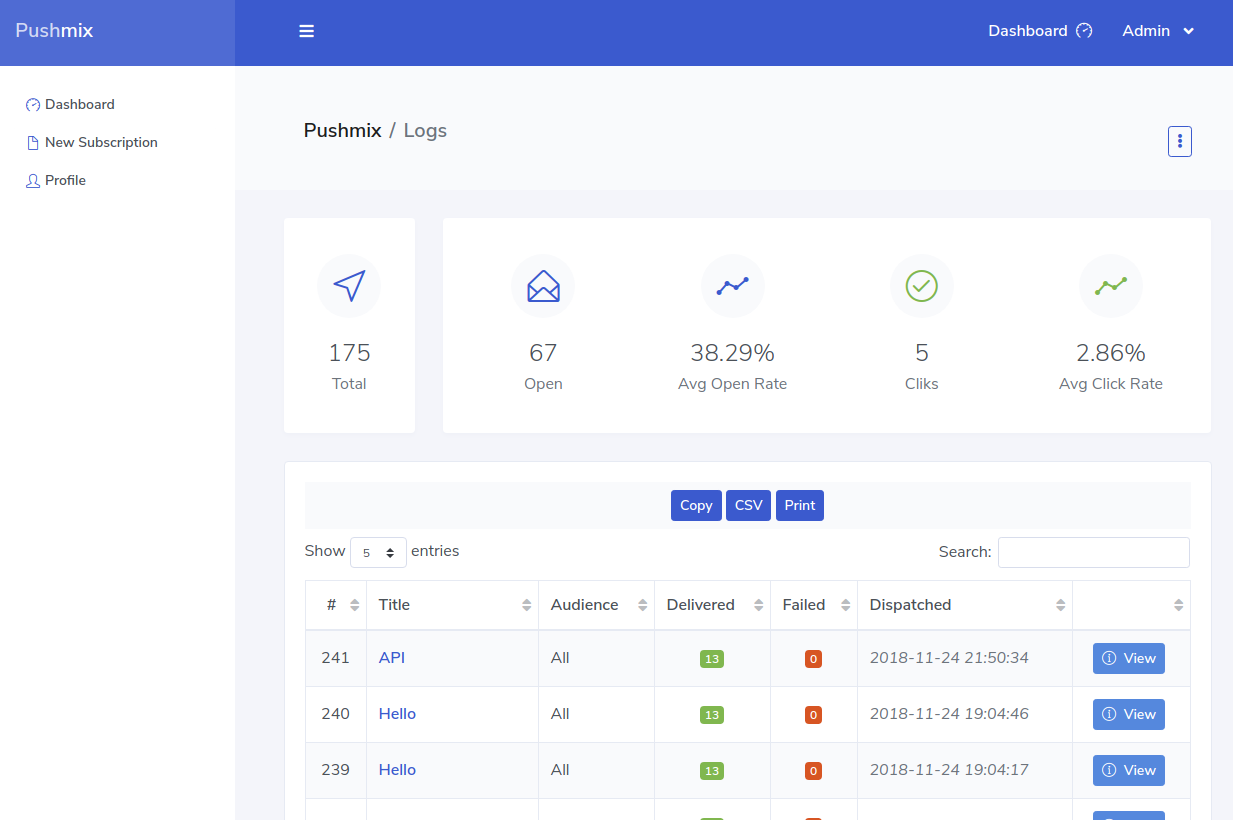The width and height of the screenshot is (1233, 820).
Task: Sort table by Dispatched column
Action: click(965, 605)
